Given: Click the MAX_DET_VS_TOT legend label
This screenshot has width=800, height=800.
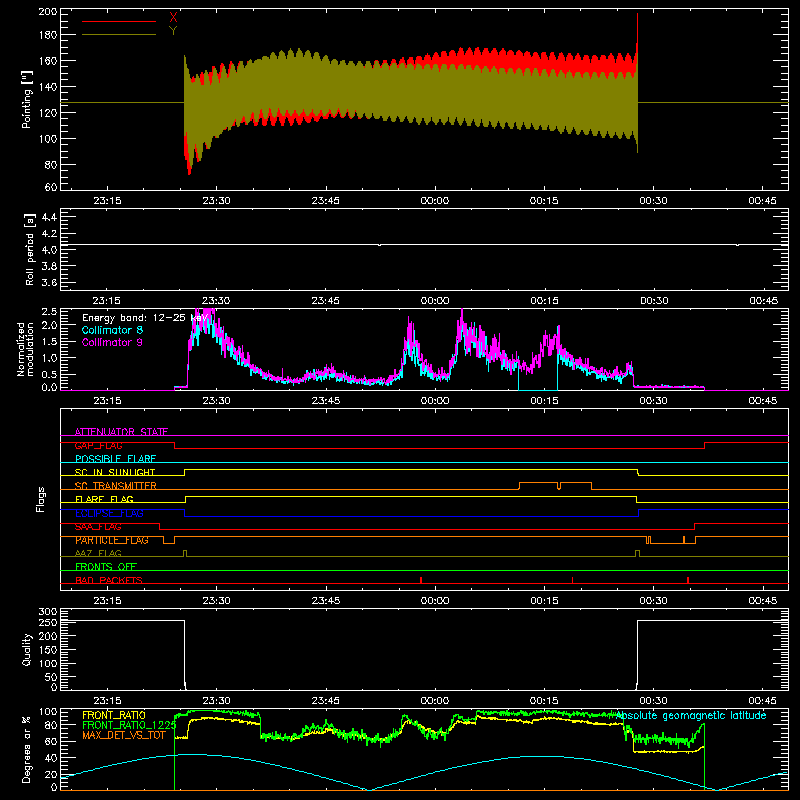Looking at the screenshot, I should 124,735.
